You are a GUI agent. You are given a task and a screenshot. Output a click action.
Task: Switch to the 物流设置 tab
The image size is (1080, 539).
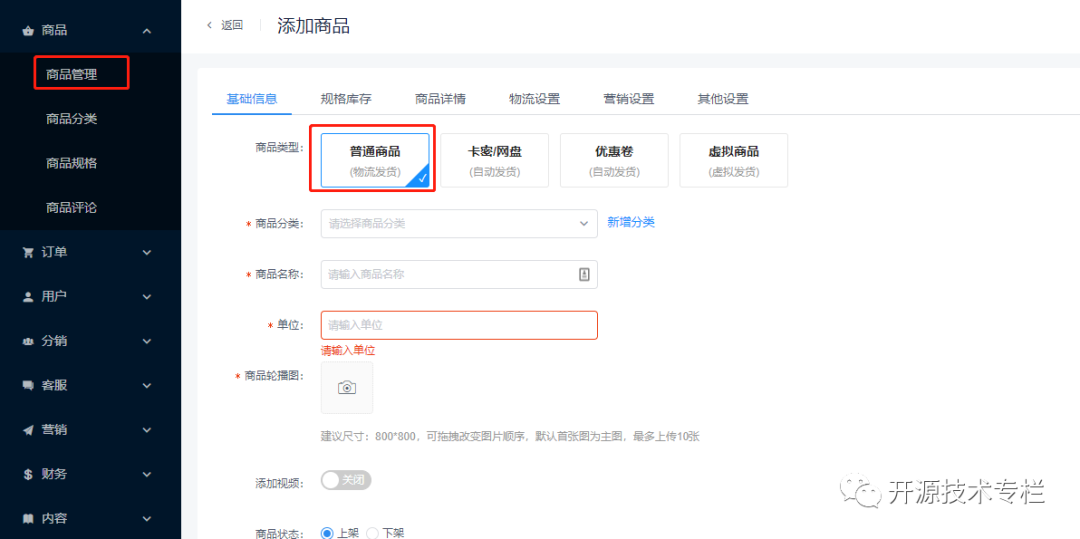click(x=534, y=98)
